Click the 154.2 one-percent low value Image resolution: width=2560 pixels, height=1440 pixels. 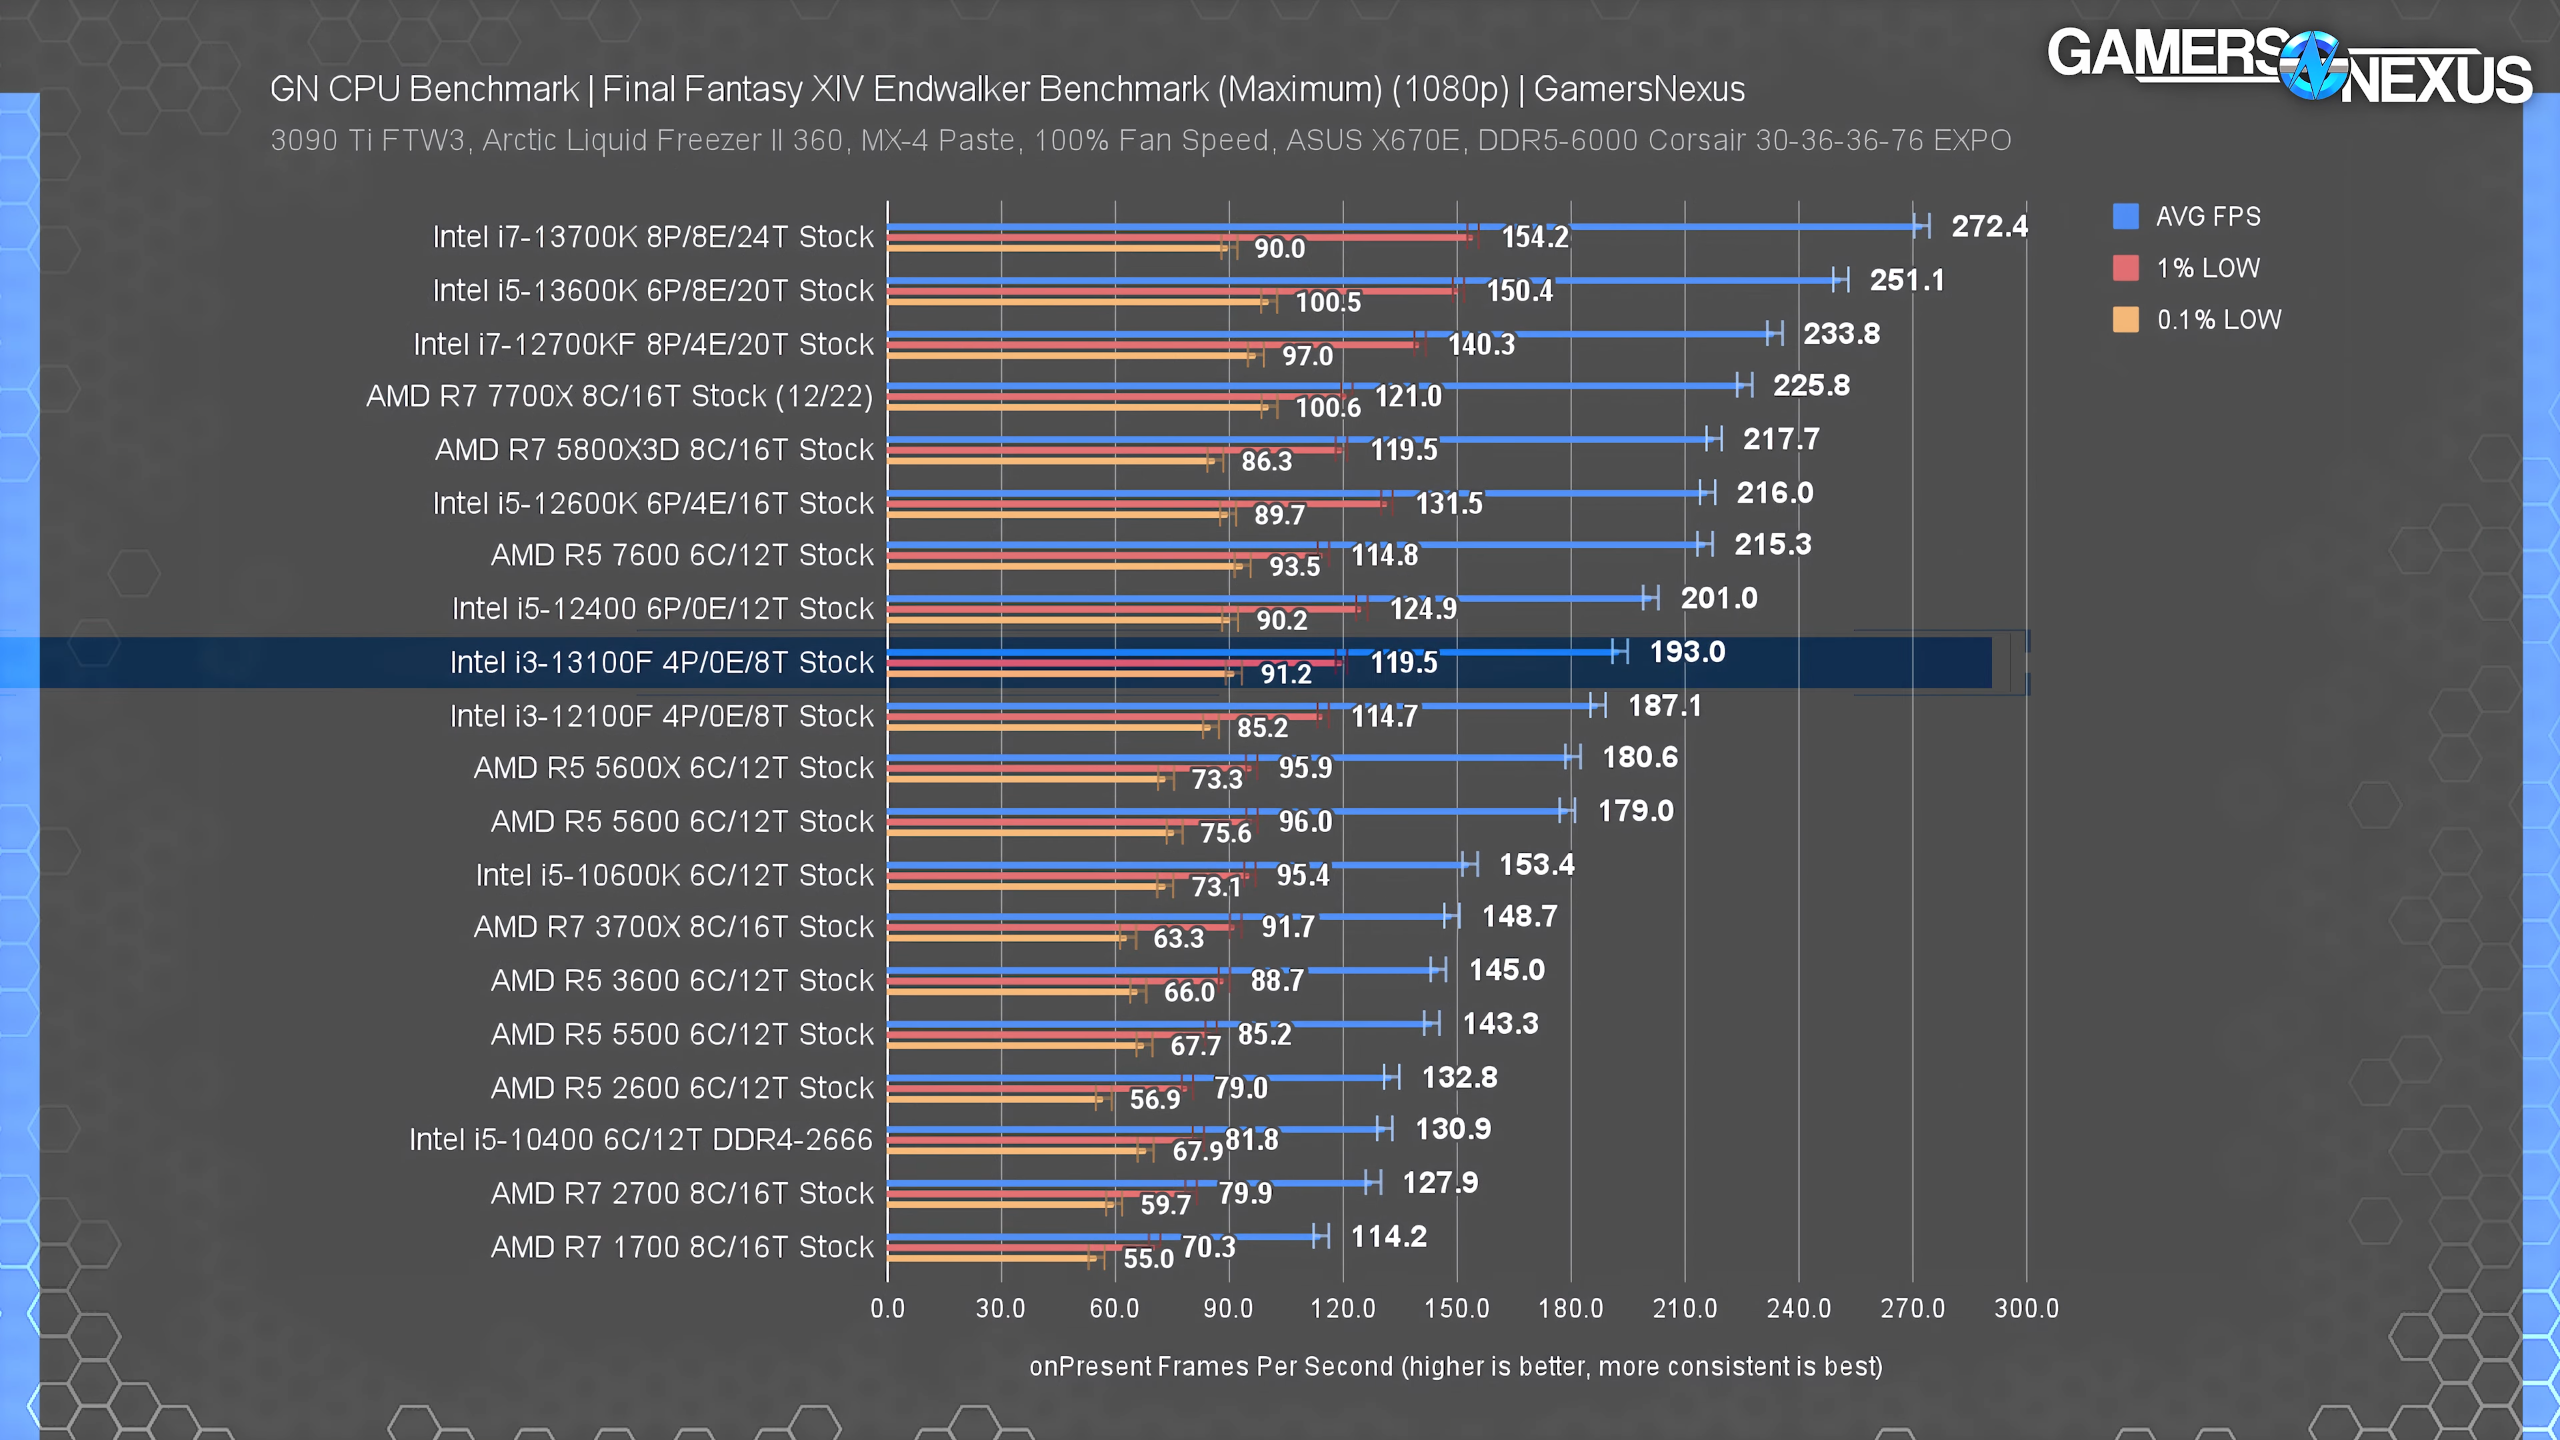click(1535, 238)
